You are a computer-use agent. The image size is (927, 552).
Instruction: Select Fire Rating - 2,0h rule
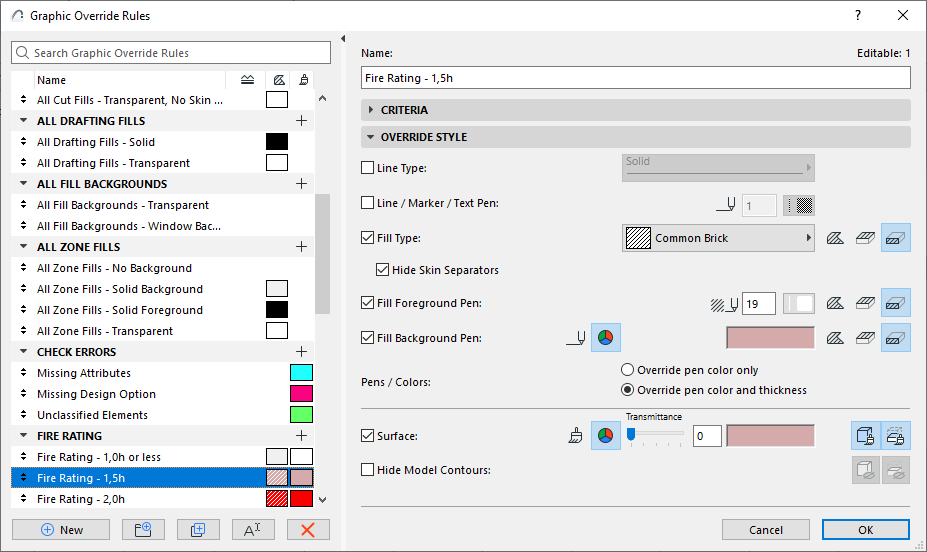(163, 499)
